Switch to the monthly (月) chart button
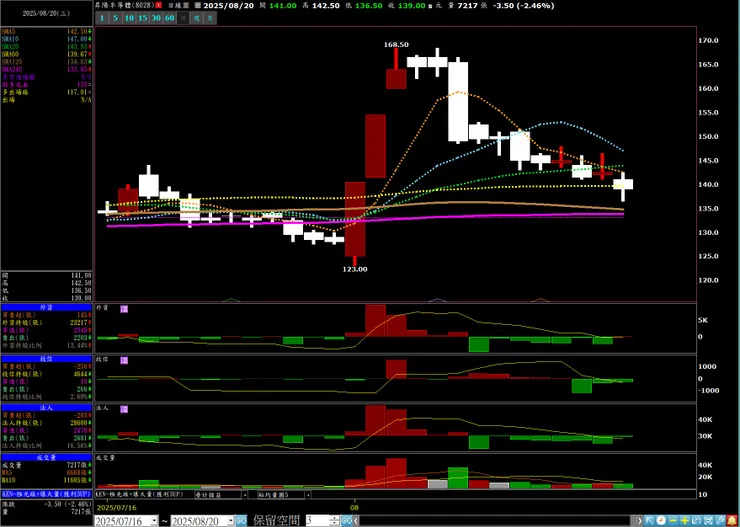Viewport: 740px width, 527px height. point(210,18)
